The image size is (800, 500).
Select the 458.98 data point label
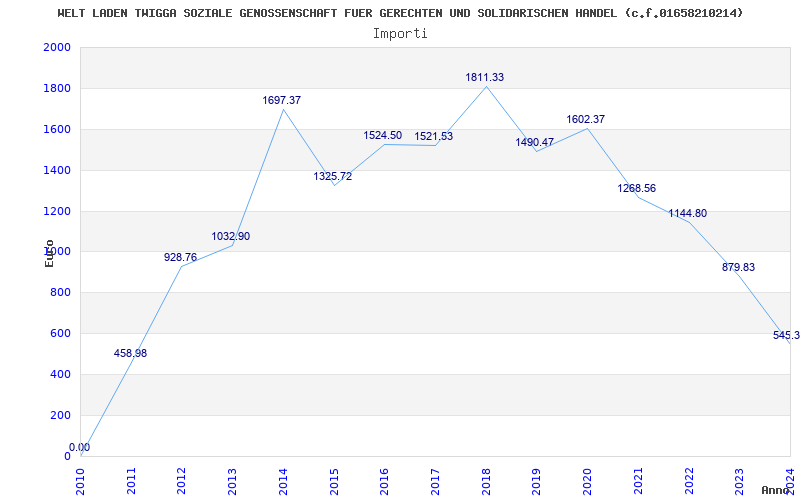130,353
